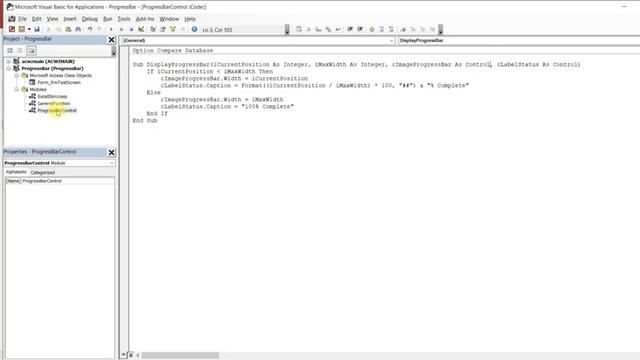Click the Outdent icon
This screenshot has width=640, height=360.
pos(360,29)
